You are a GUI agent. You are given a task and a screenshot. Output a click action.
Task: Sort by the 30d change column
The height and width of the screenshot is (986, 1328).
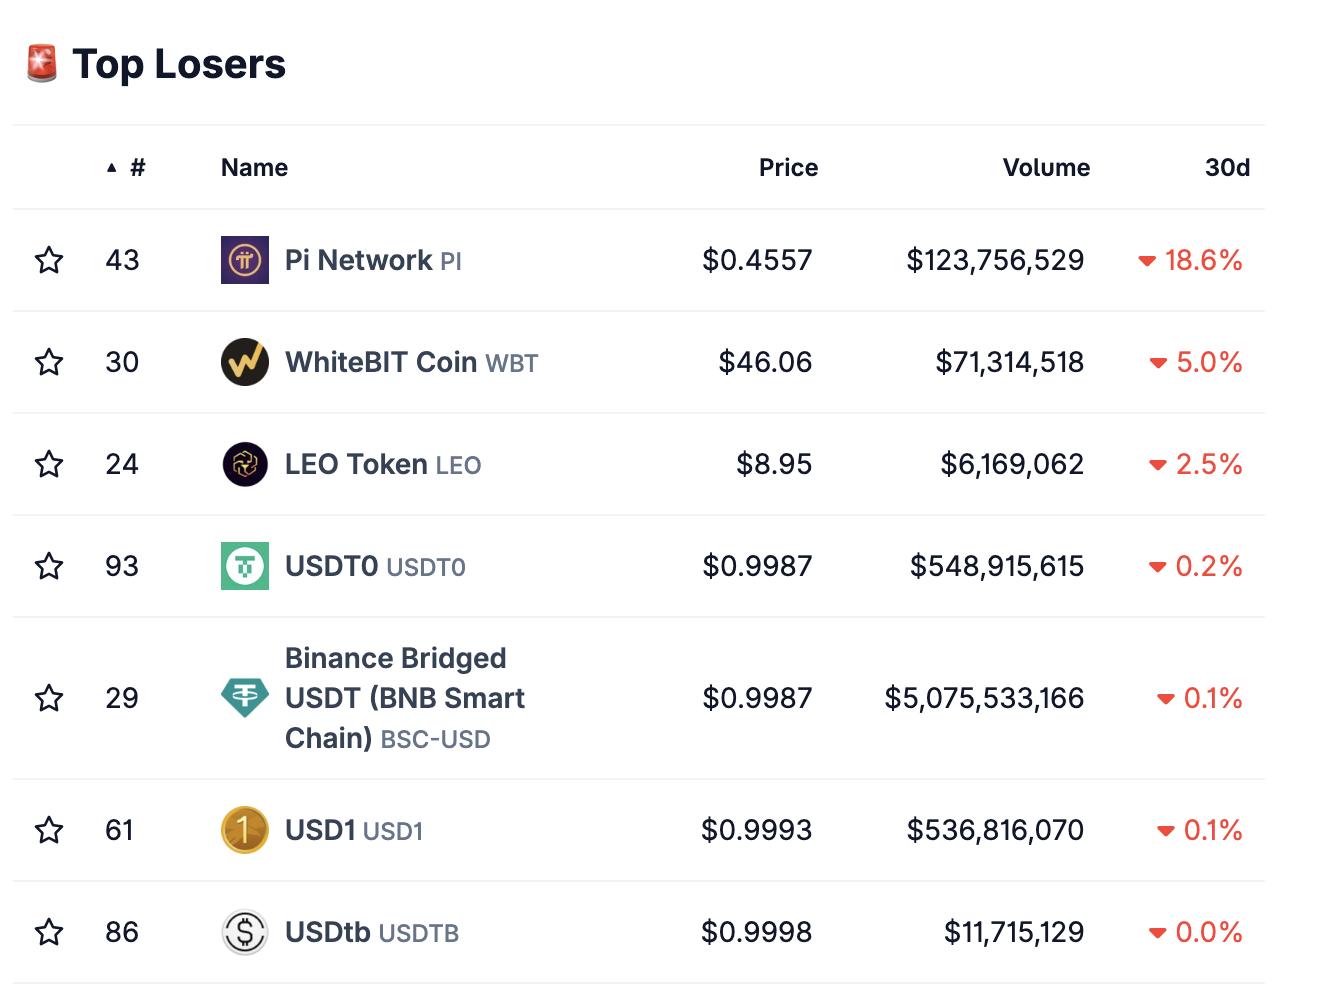pyautogui.click(x=1227, y=167)
